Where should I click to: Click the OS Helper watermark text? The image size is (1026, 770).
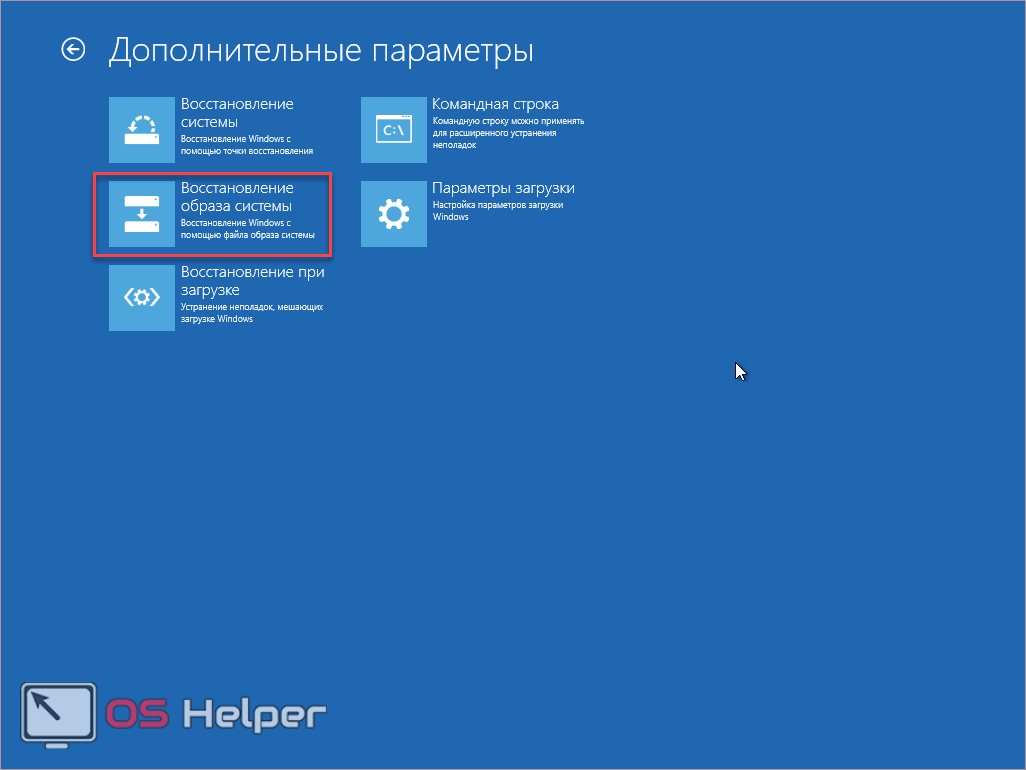point(216,716)
